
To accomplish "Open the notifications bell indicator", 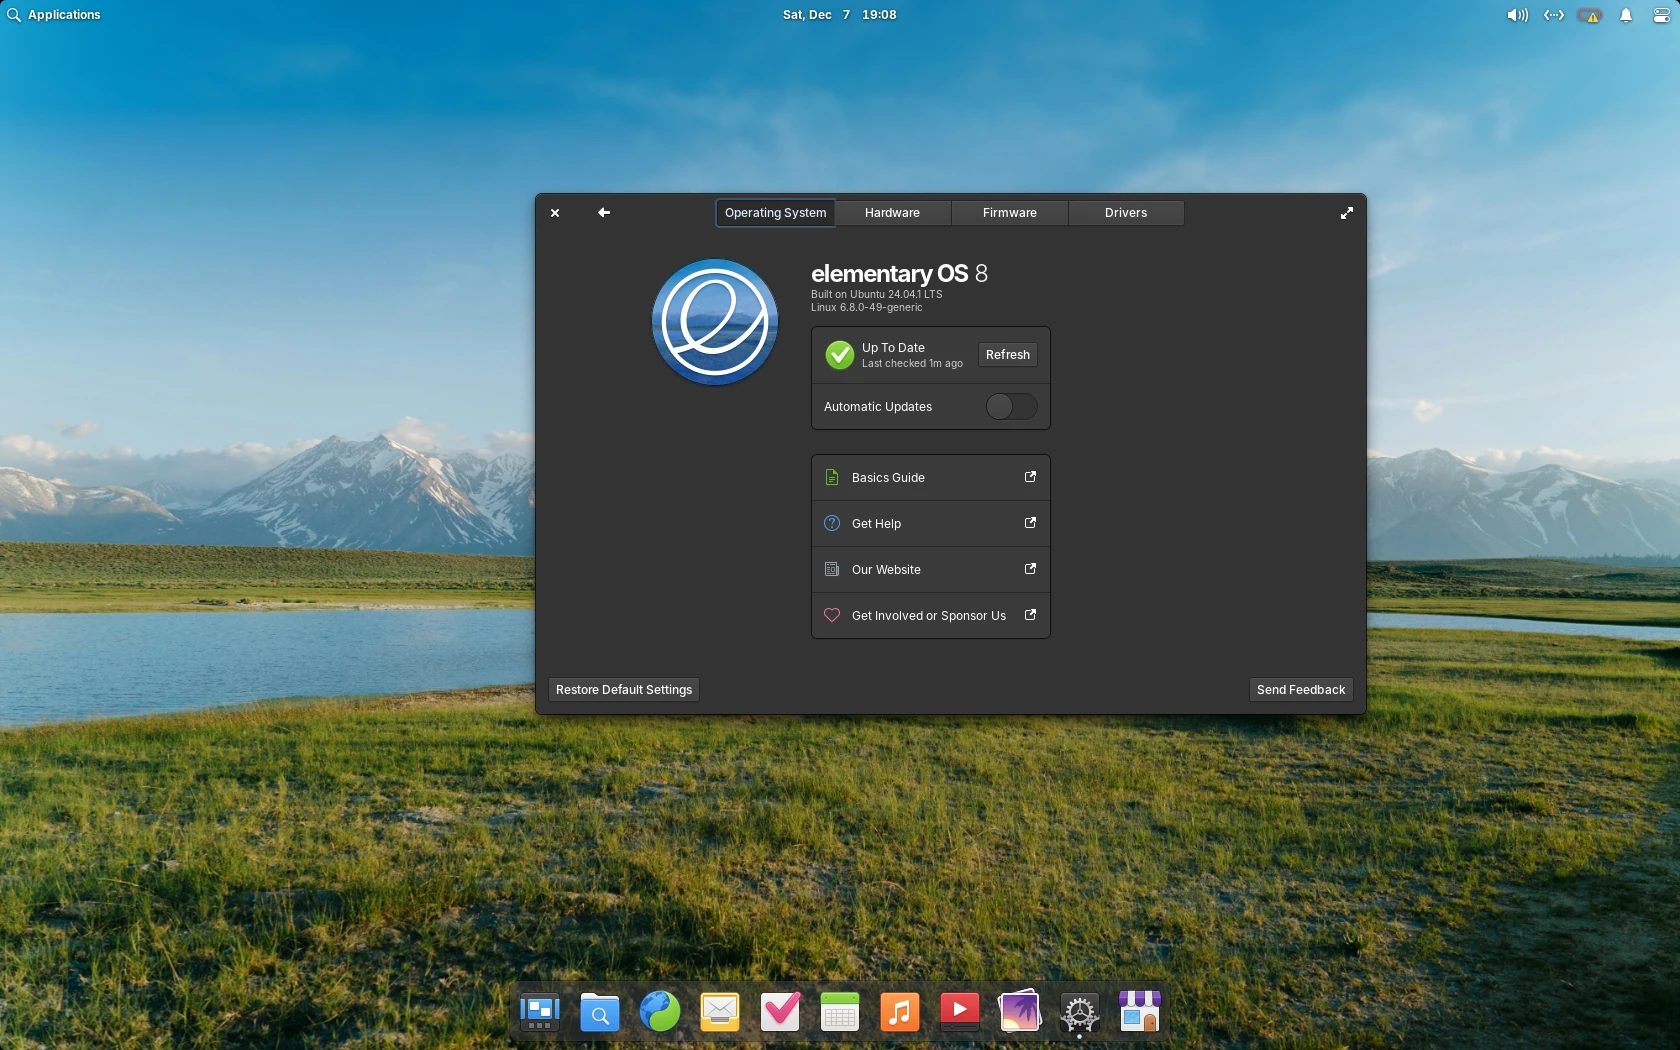I will (x=1624, y=14).
